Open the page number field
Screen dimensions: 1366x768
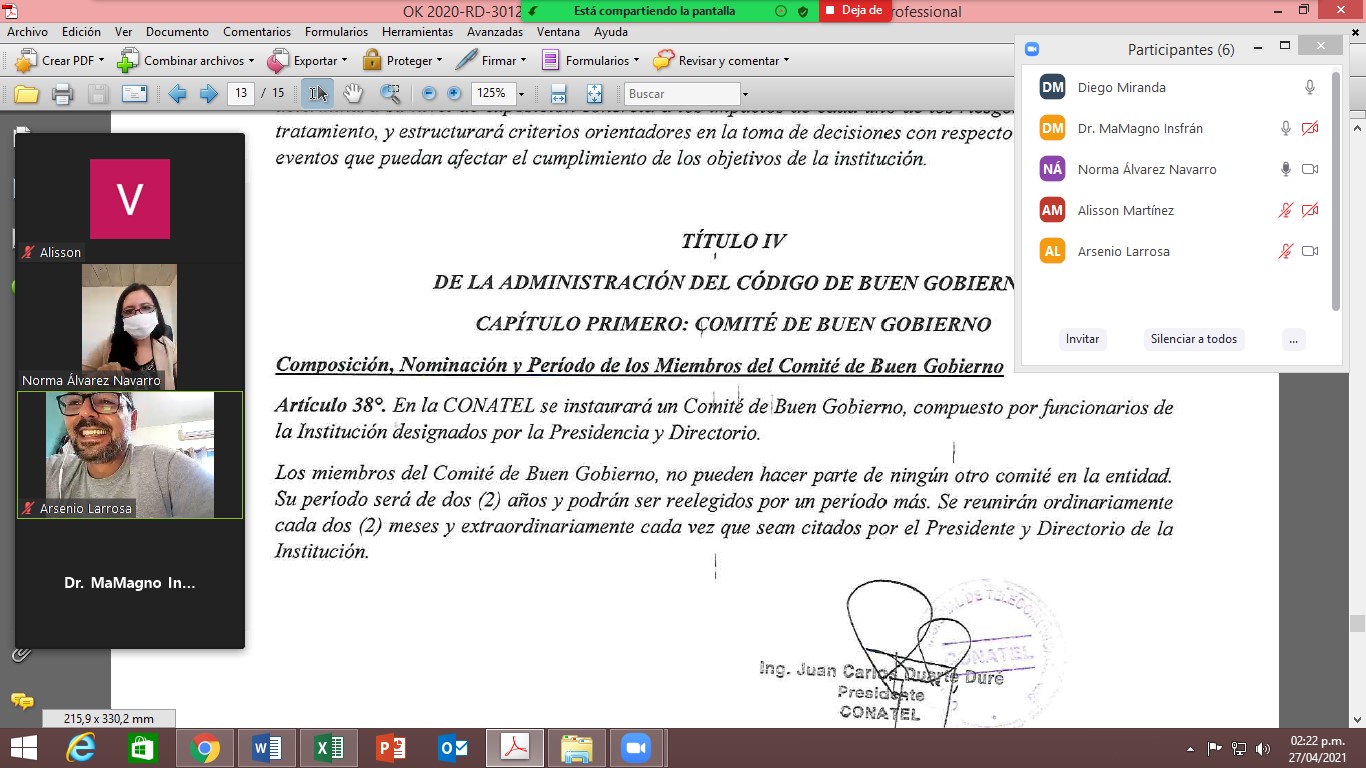point(240,93)
